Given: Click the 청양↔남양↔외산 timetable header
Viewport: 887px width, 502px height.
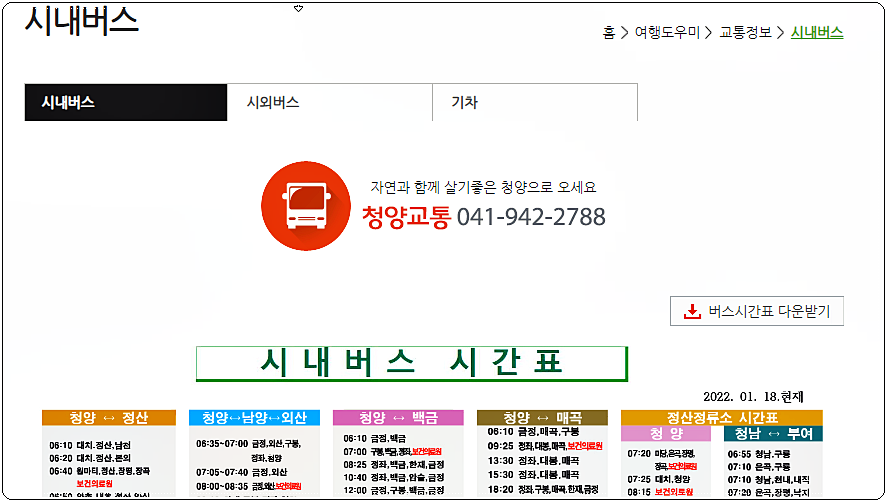Looking at the screenshot, I should tap(254, 418).
